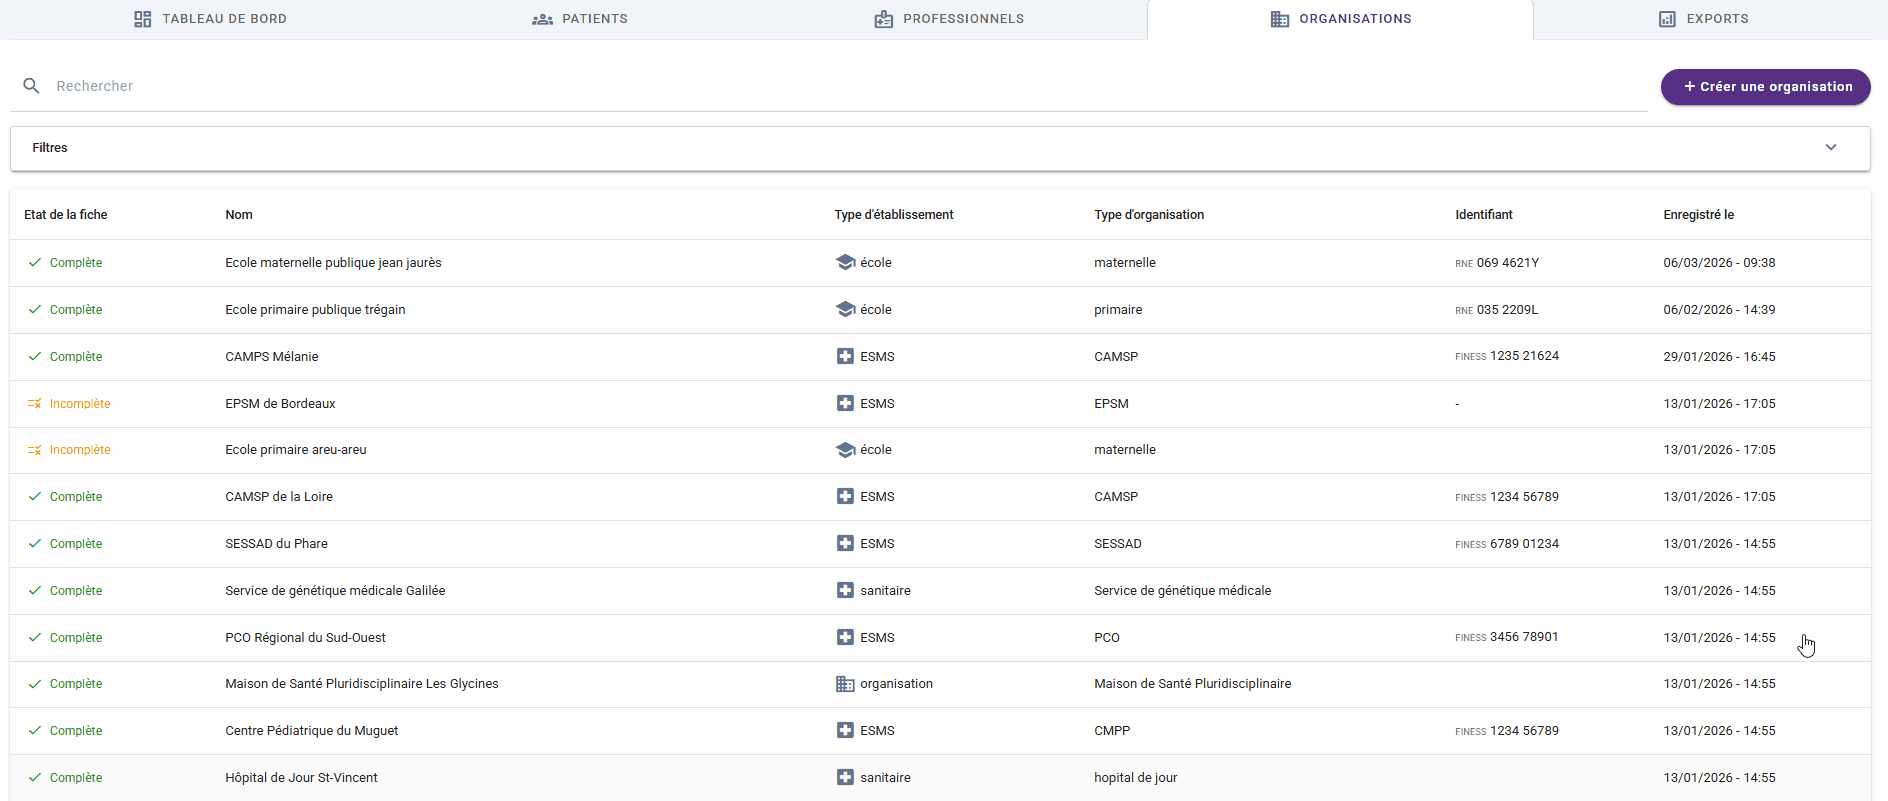
Task: Click school icon for Ecole primaire areu-areu
Action: point(845,450)
